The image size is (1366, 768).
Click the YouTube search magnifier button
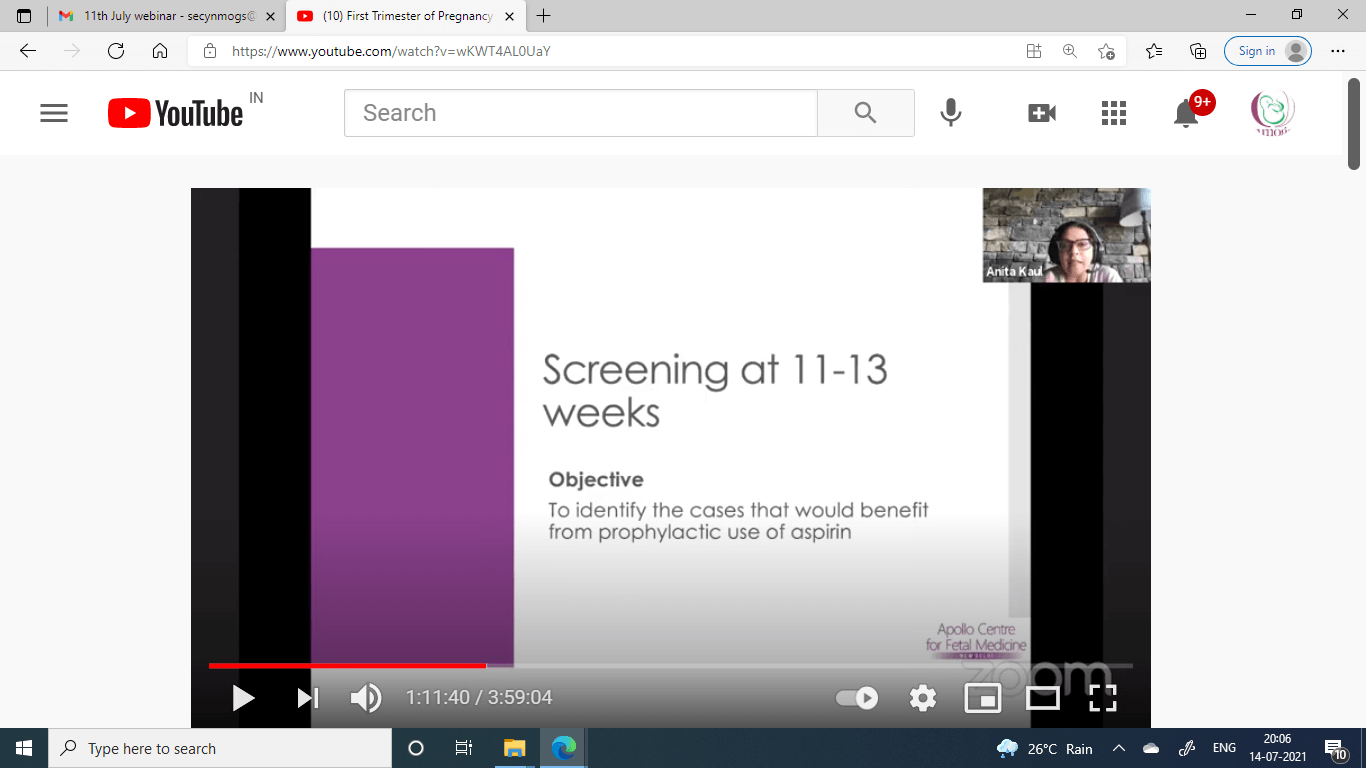[866, 113]
